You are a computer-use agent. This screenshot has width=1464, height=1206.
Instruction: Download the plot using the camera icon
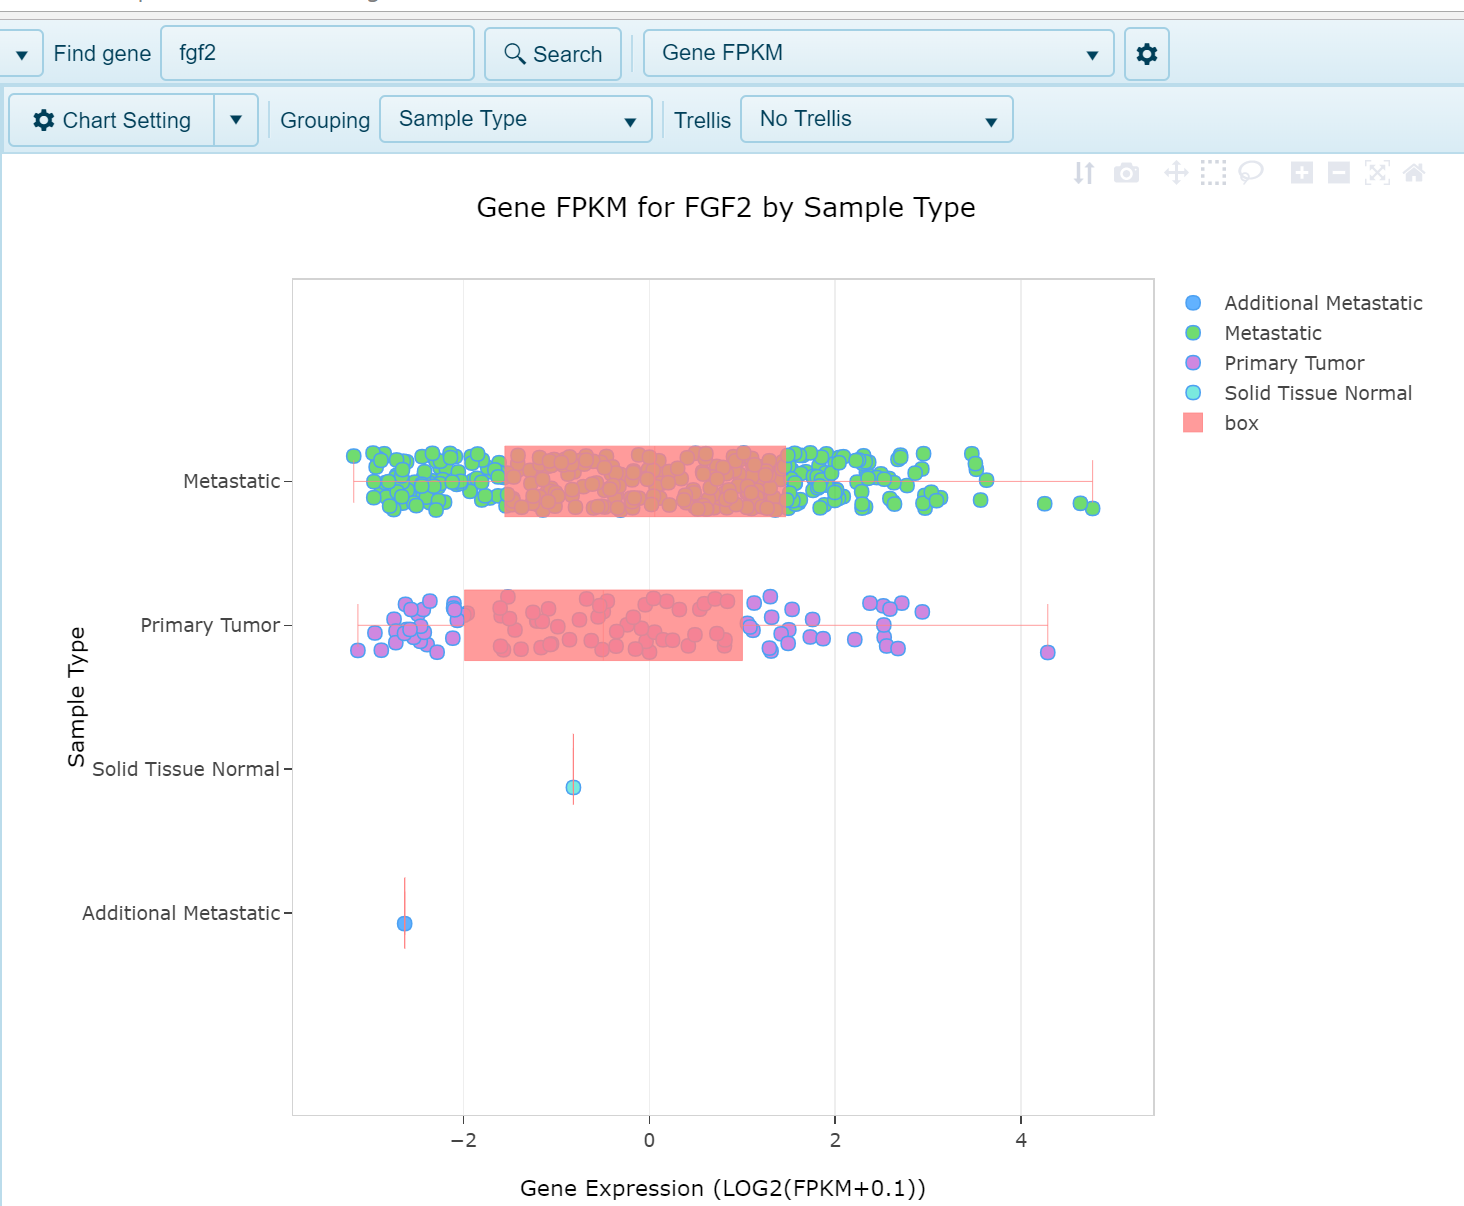point(1127,173)
